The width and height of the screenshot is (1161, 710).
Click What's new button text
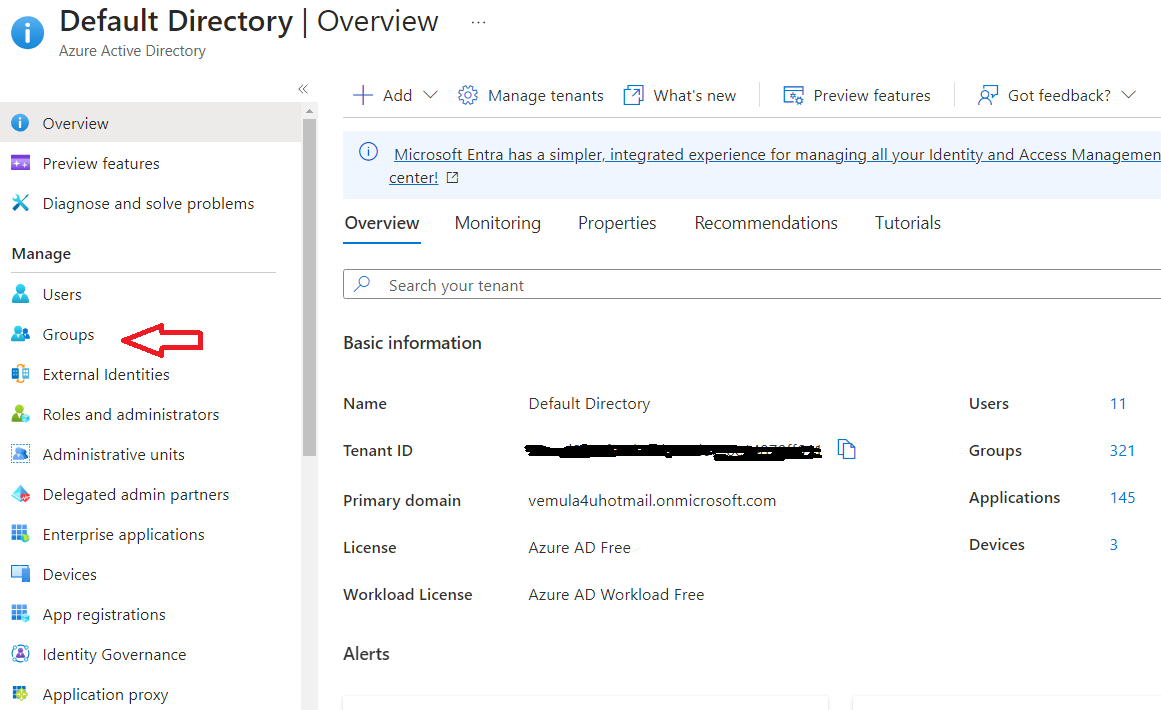point(695,96)
